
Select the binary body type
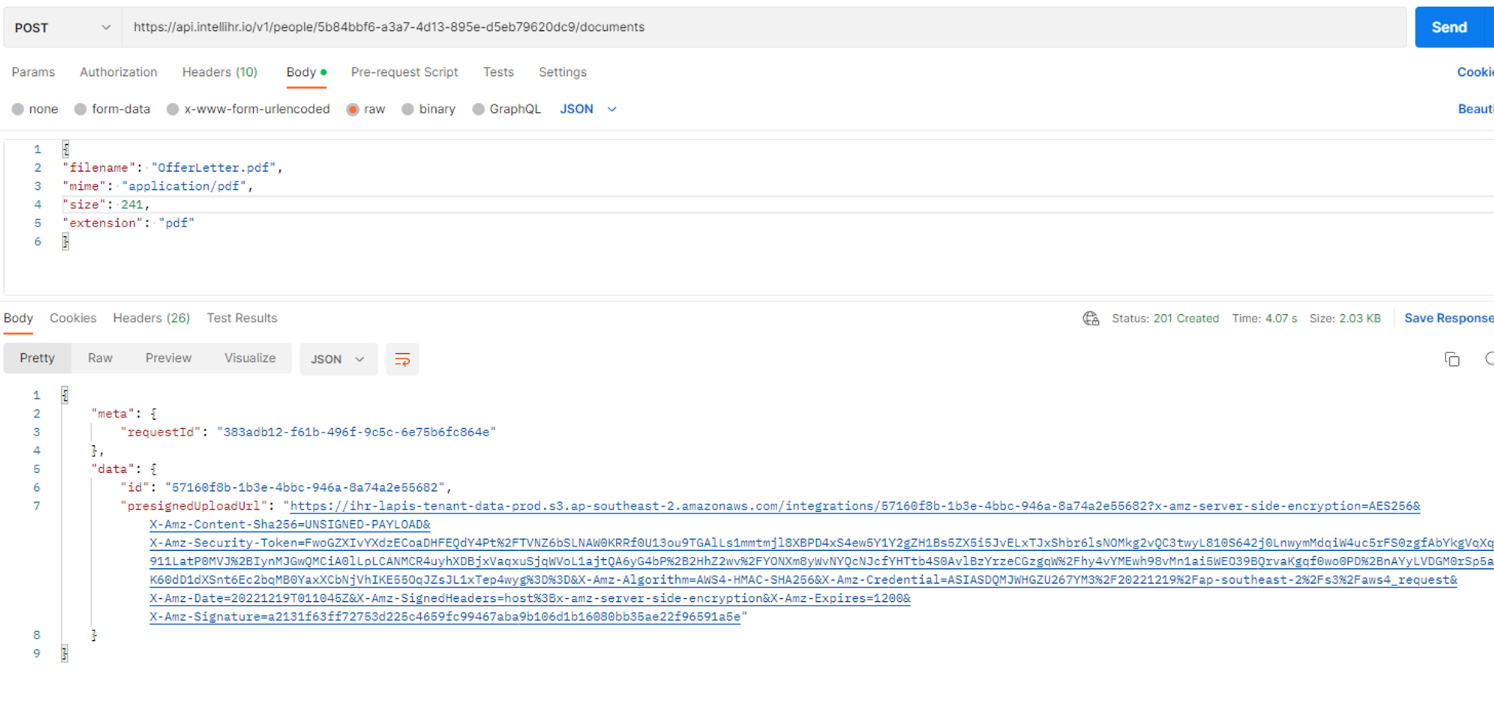pyautogui.click(x=428, y=109)
